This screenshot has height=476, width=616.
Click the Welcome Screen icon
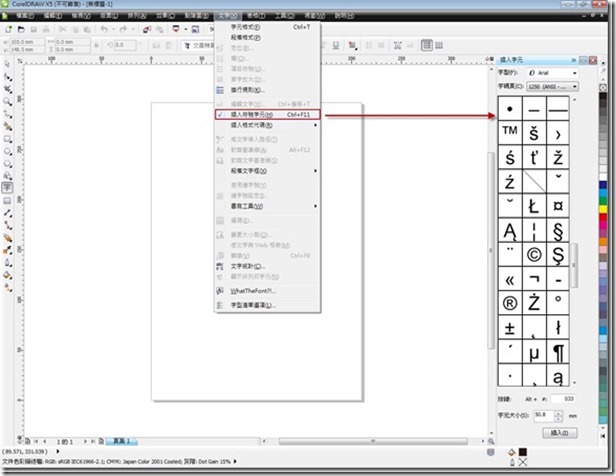click(195, 29)
